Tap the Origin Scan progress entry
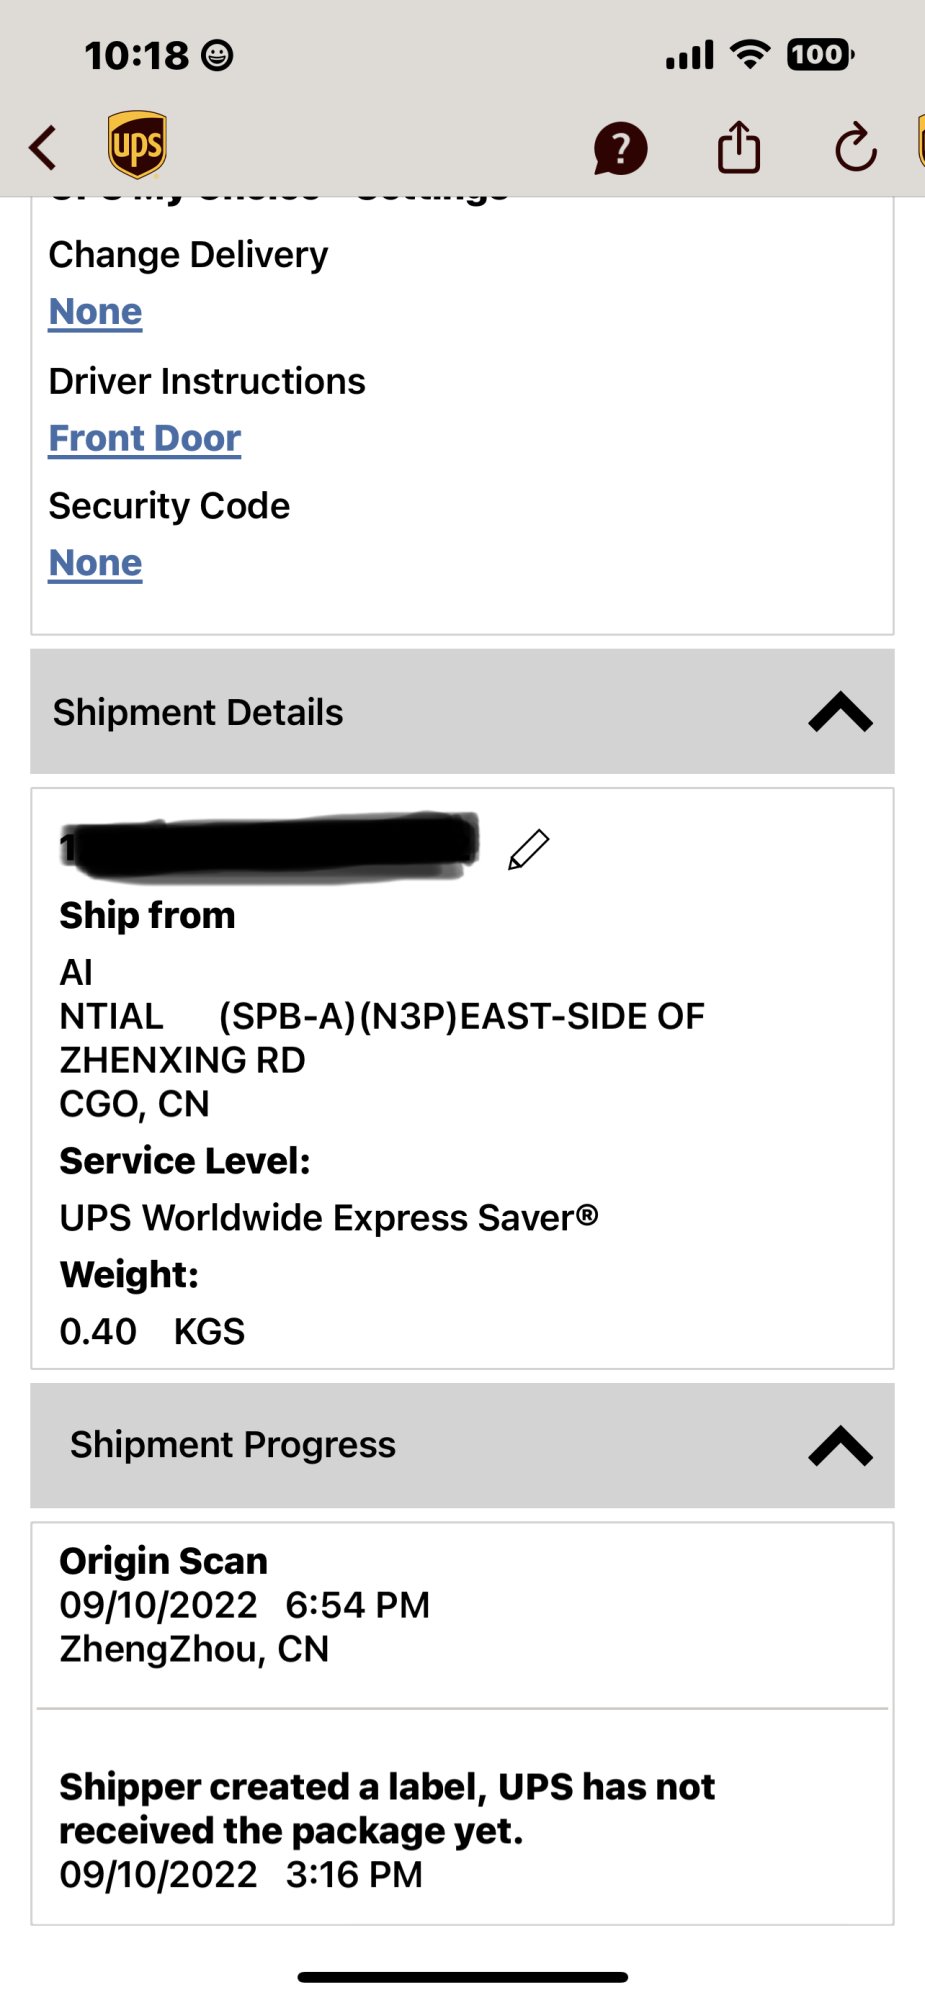925x2000 pixels. [x=245, y=1605]
